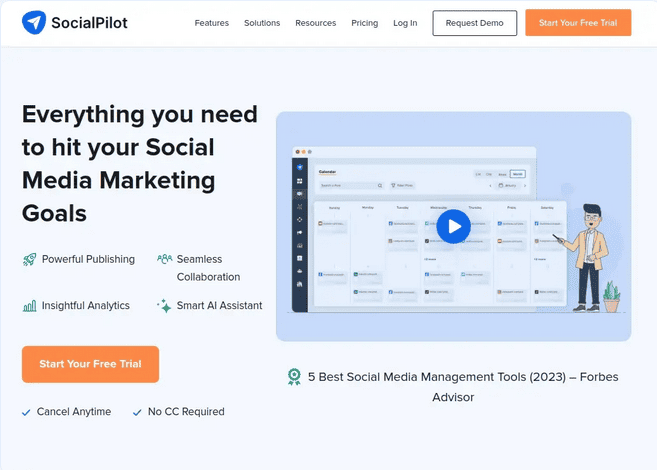Click the Insightful Analytics text
This screenshot has height=470, width=657.
tap(86, 306)
